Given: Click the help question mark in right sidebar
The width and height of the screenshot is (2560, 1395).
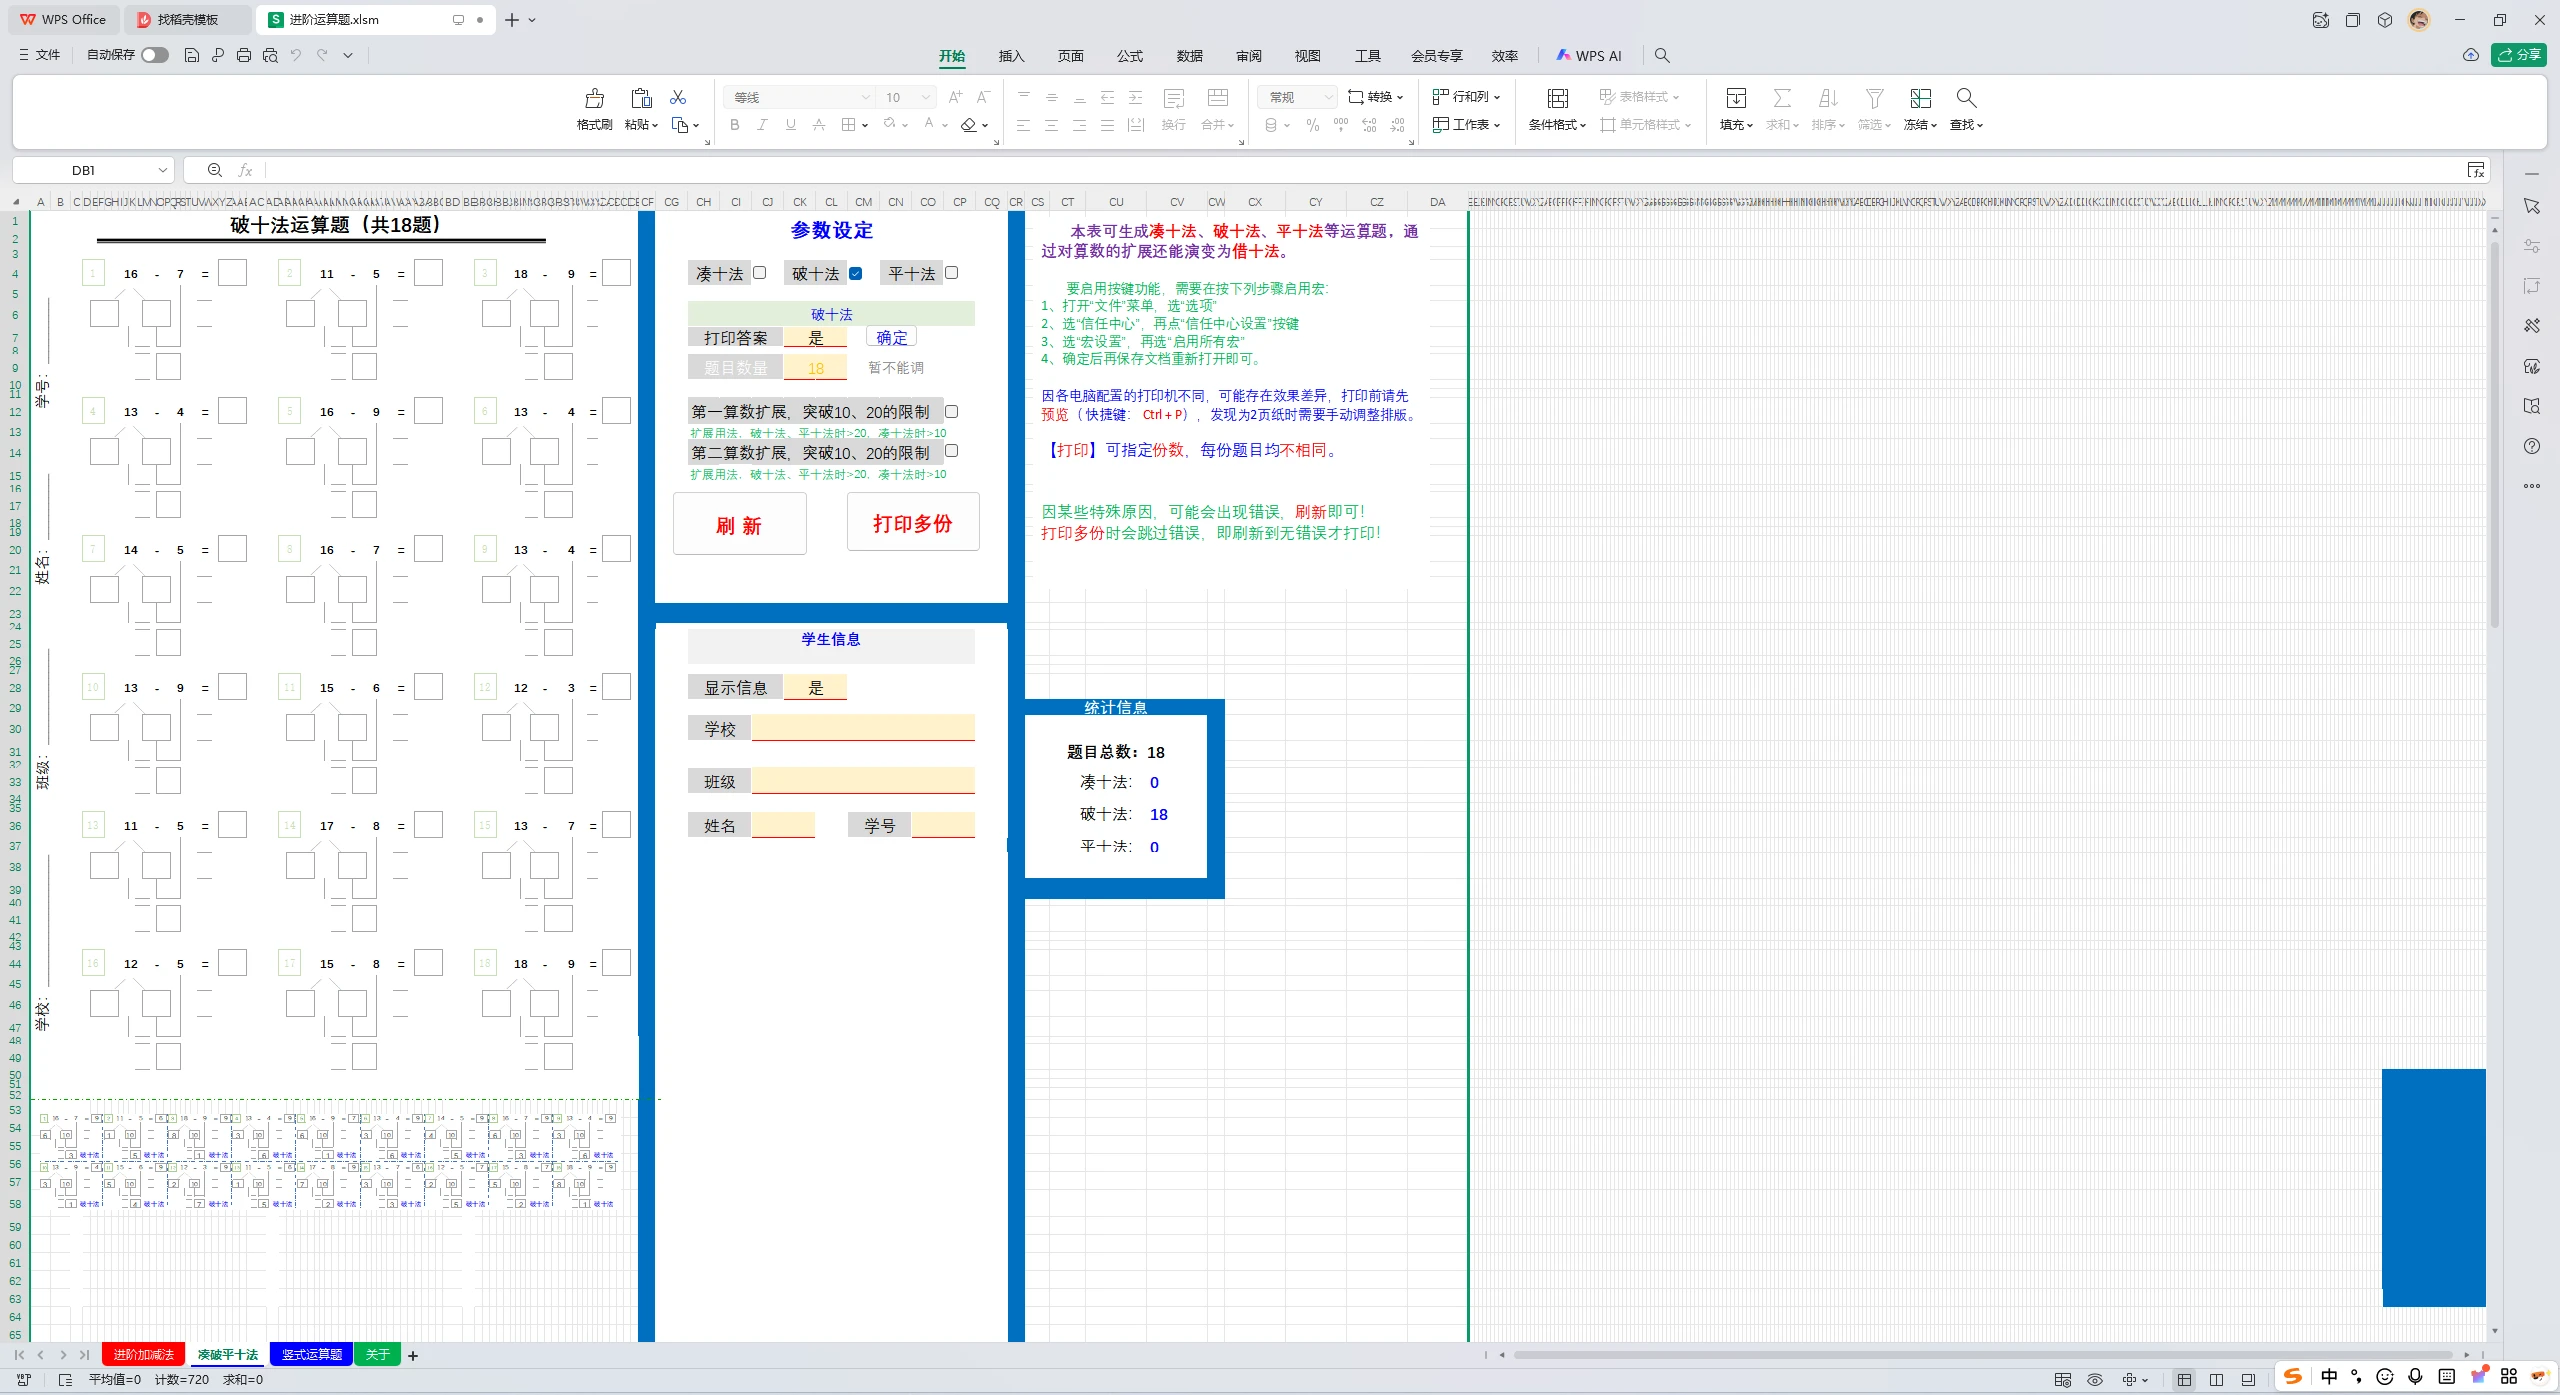Looking at the screenshot, I should click(2532, 446).
